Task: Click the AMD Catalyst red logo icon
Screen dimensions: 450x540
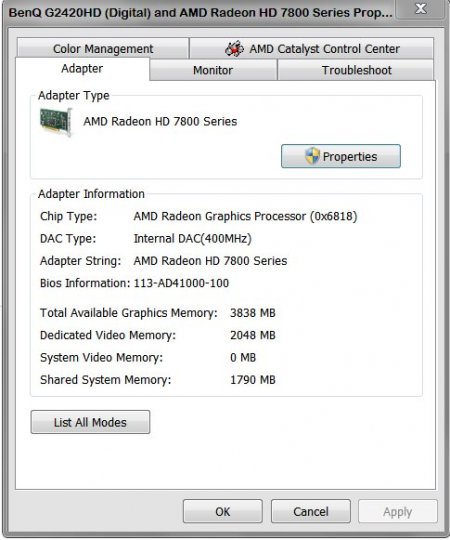Action: 234,49
